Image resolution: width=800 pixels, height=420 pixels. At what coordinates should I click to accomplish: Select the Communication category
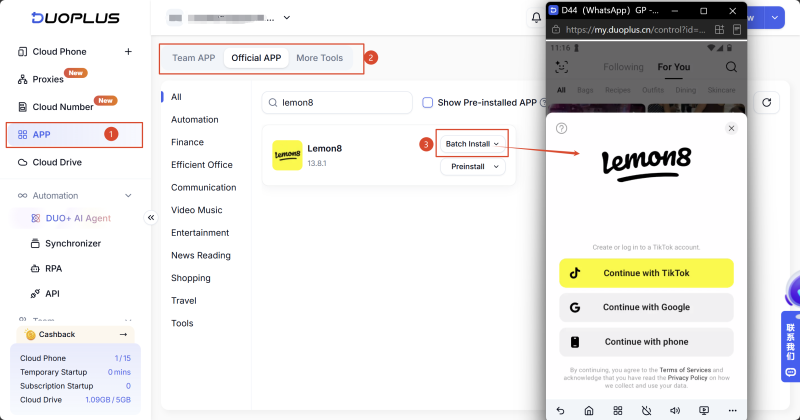tap(204, 187)
